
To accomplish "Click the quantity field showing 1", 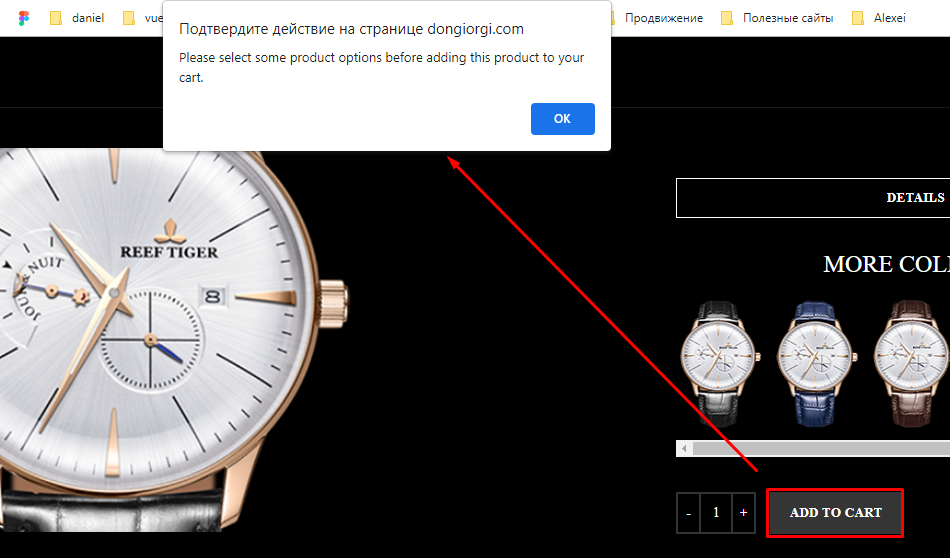I will coord(716,513).
